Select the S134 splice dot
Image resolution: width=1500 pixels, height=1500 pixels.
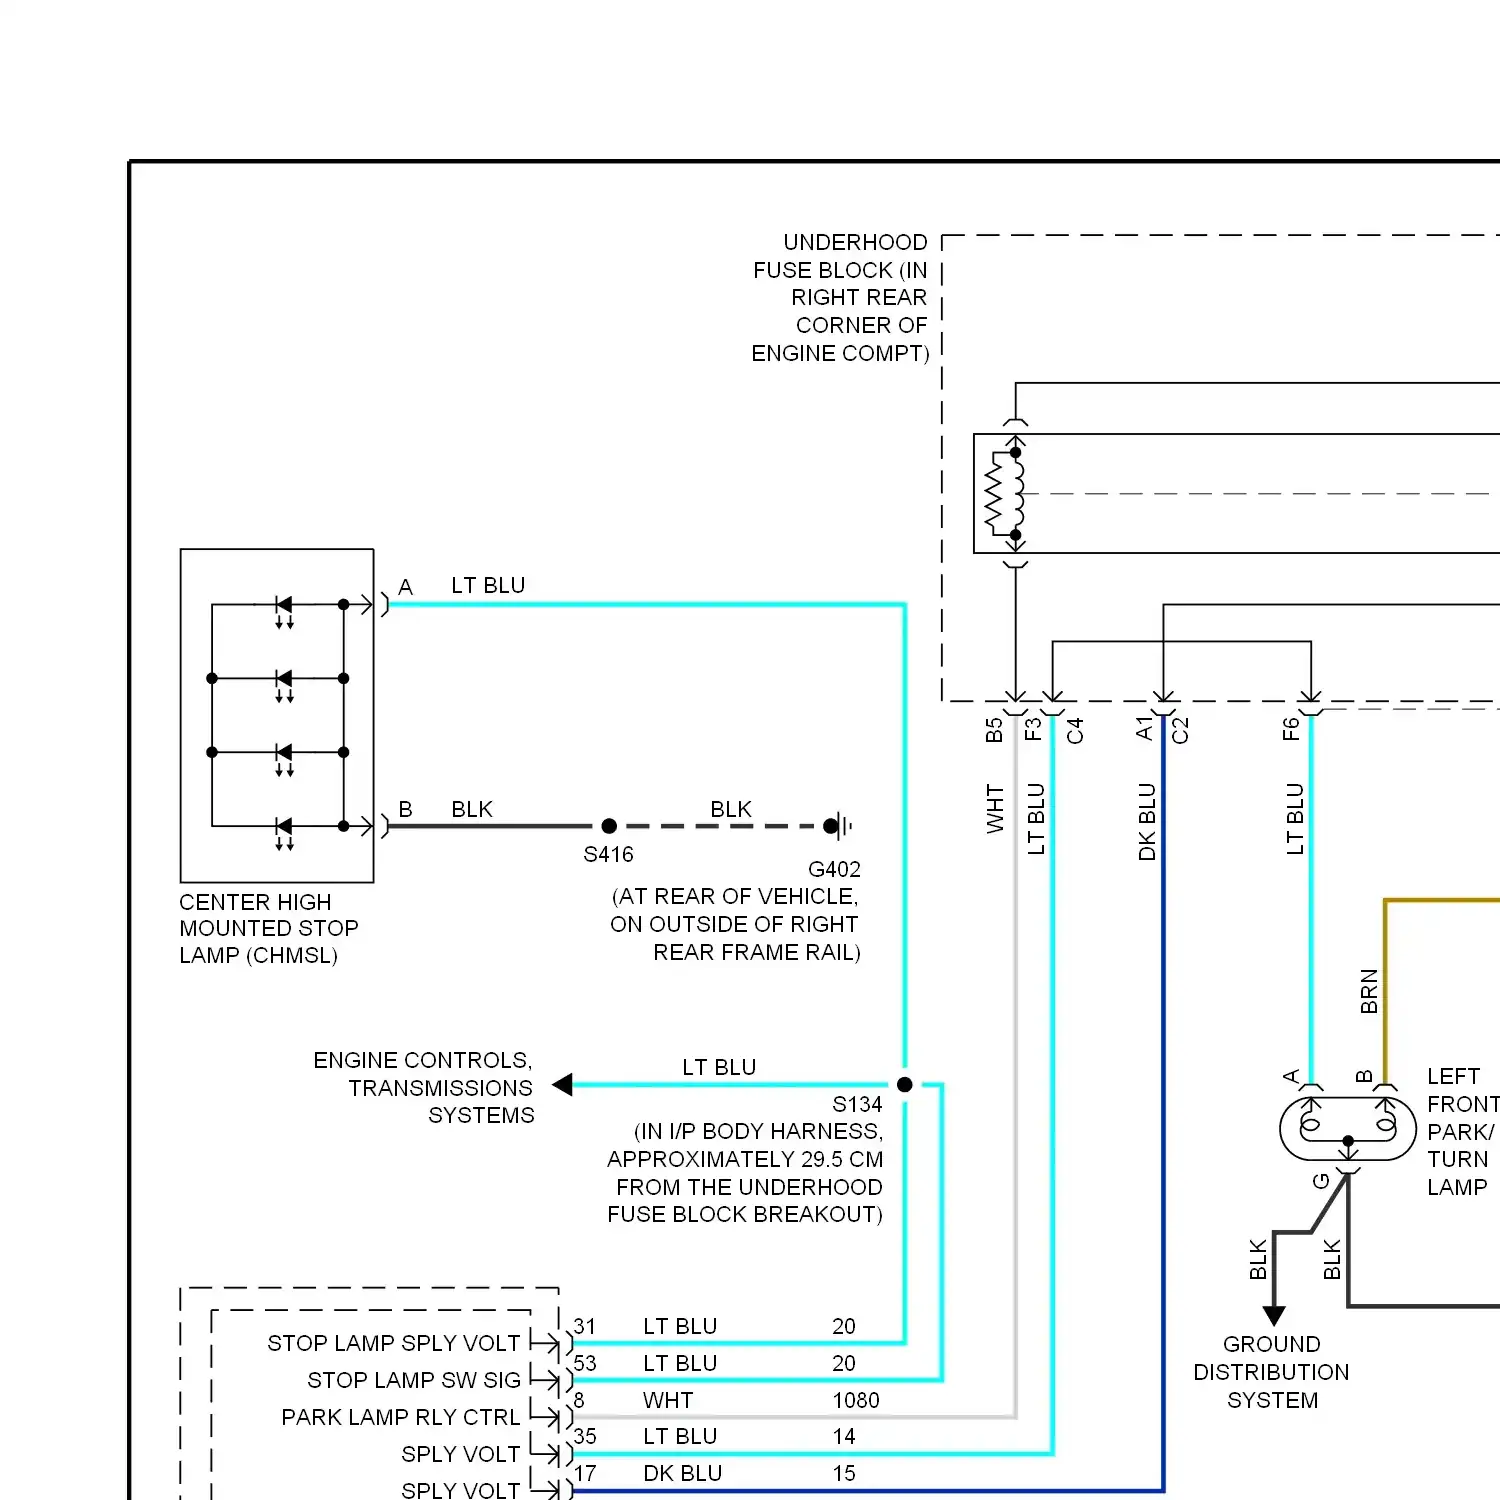(905, 1085)
